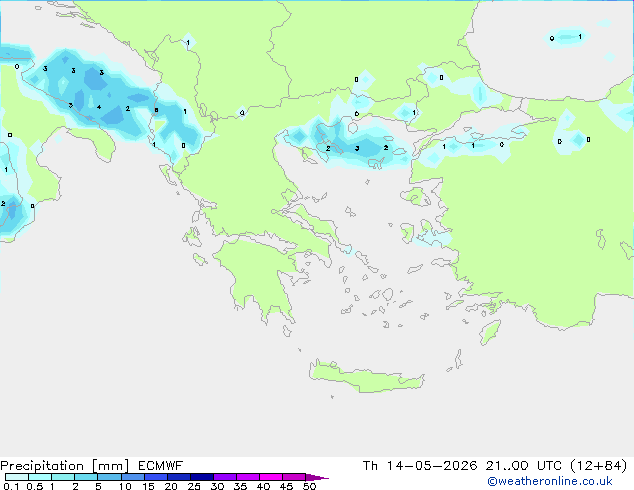Click the '15' legend scale label
The image size is (634, 490).
[148, 486]
